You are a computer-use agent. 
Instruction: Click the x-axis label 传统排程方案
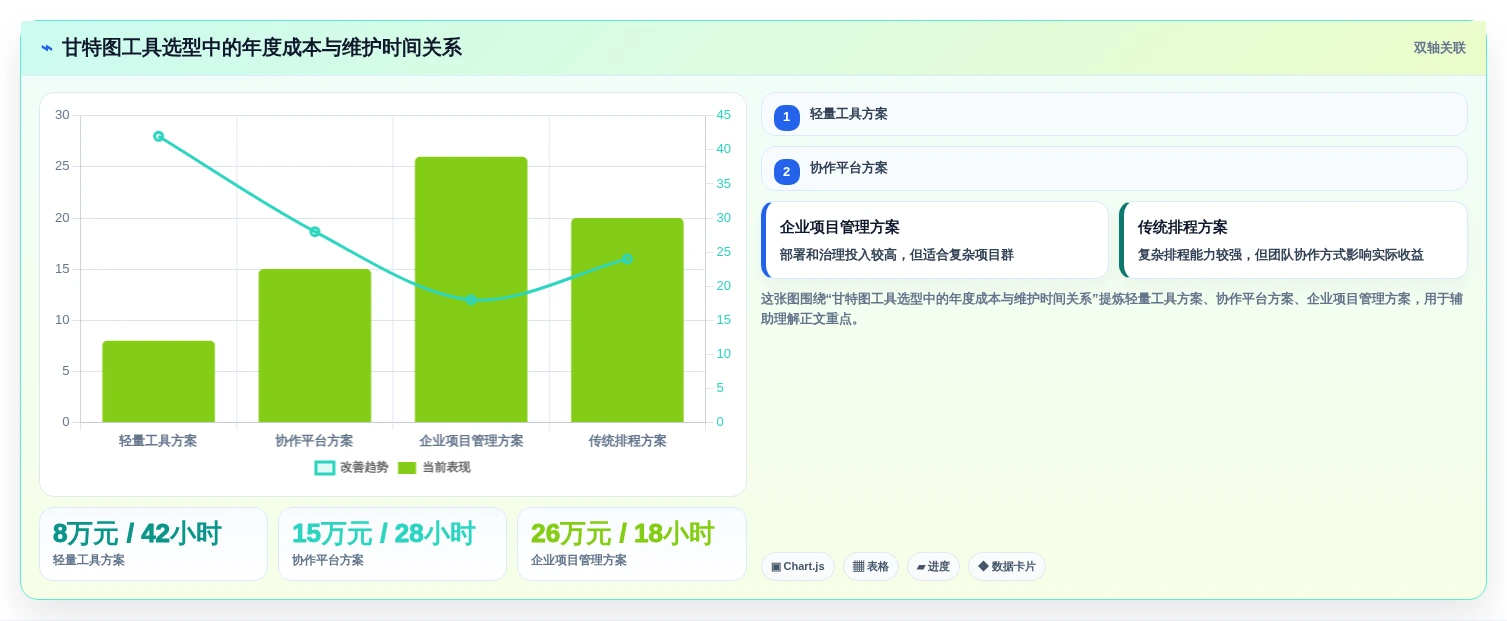point(627,440)
